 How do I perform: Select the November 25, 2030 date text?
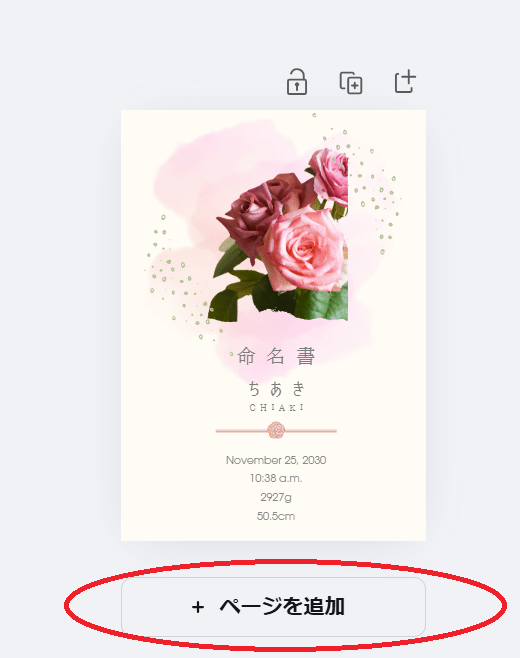[x=276, y=460]
